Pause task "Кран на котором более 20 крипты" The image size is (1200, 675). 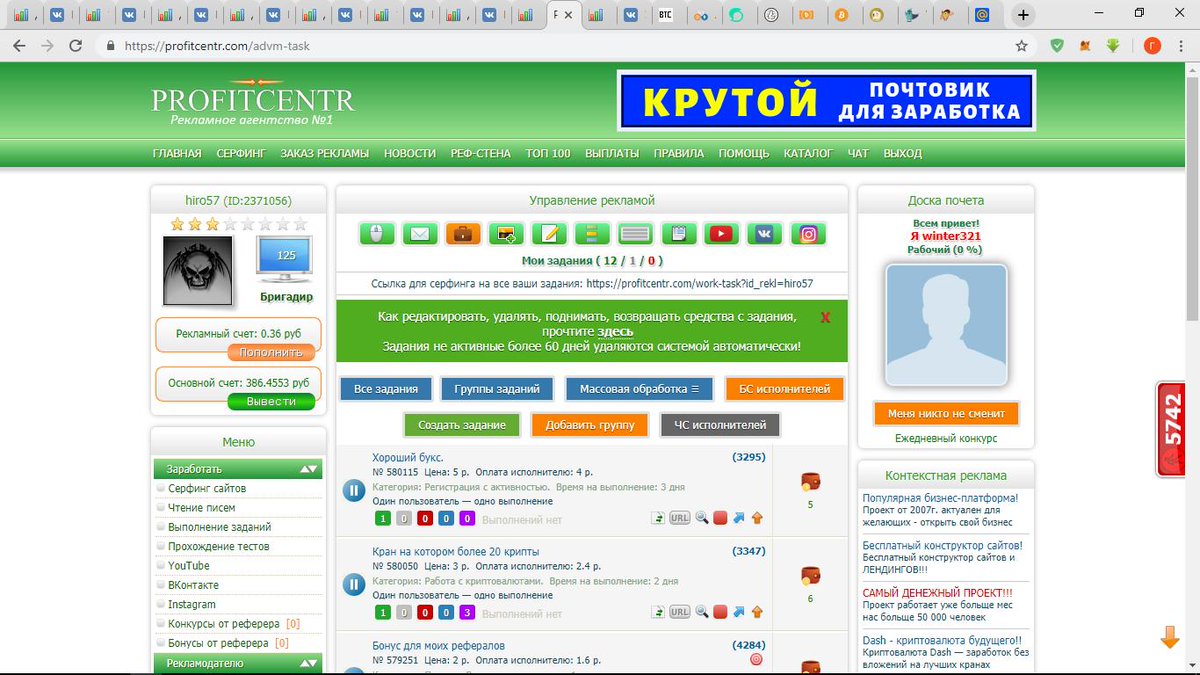click(x=353, y=584)
